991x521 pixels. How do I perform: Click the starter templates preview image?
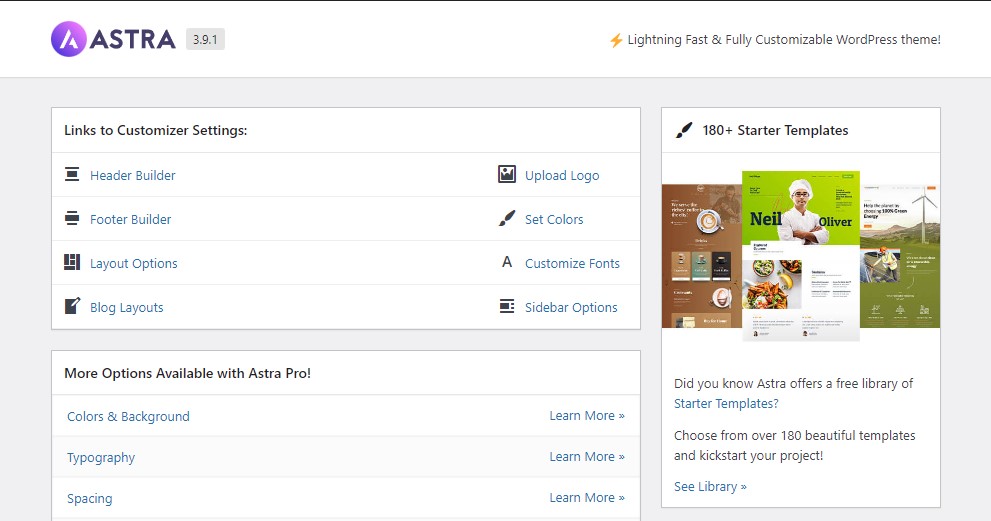[801, 256]
